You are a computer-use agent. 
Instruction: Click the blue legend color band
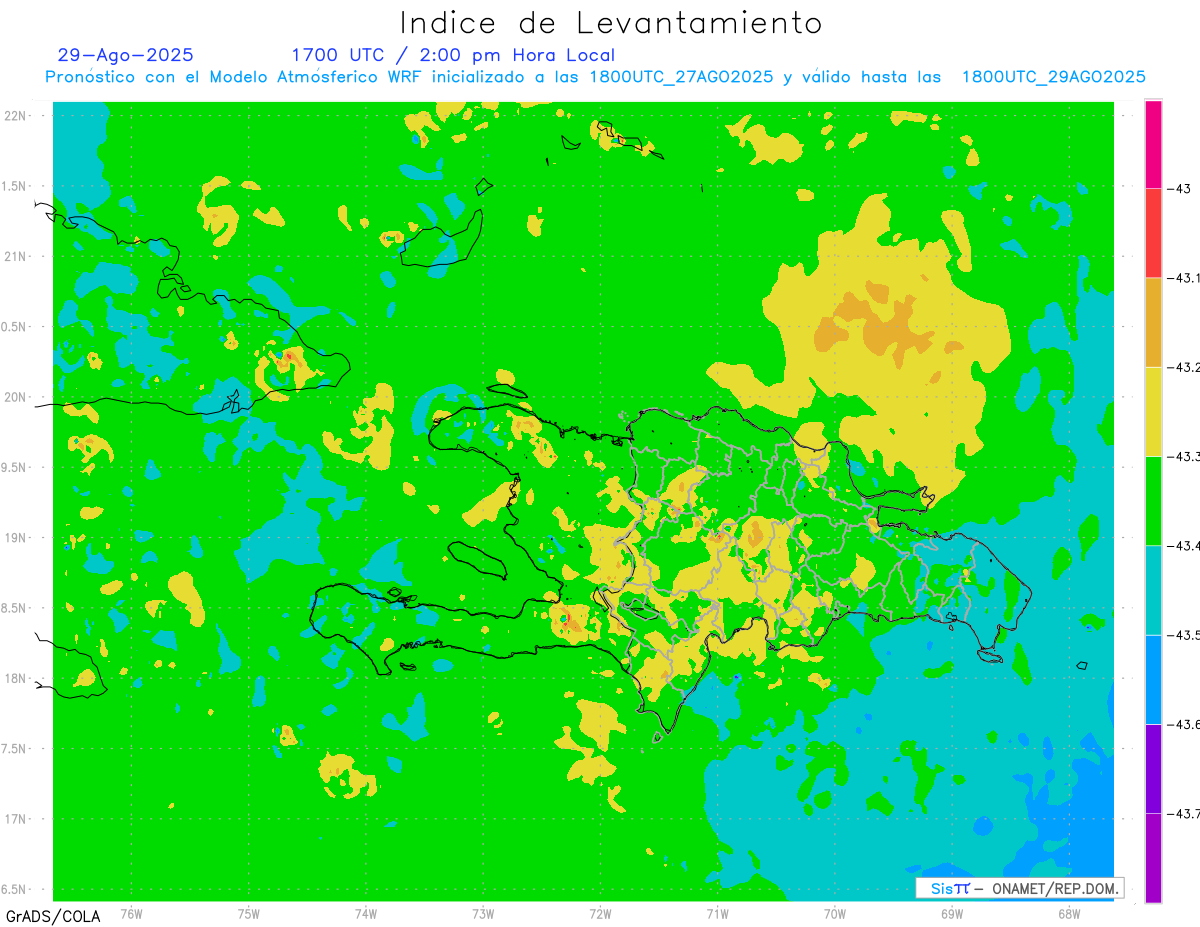pos(1153,679)
